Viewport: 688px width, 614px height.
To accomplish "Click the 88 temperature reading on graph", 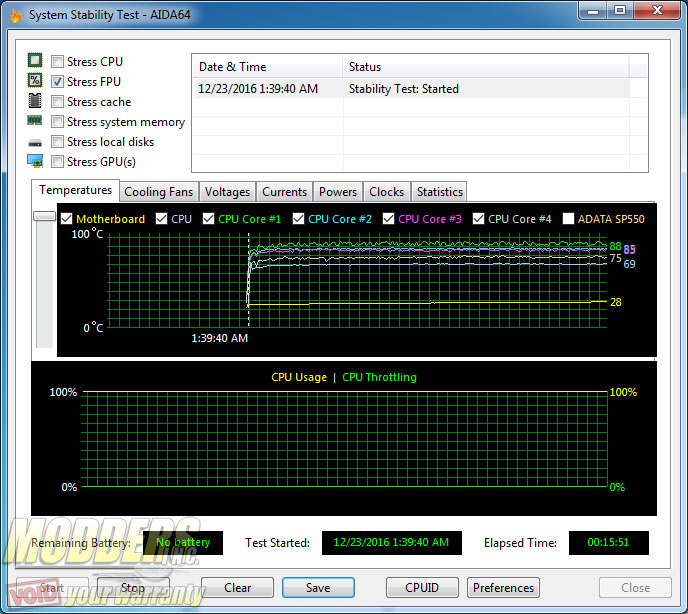I will click(615, 246).
